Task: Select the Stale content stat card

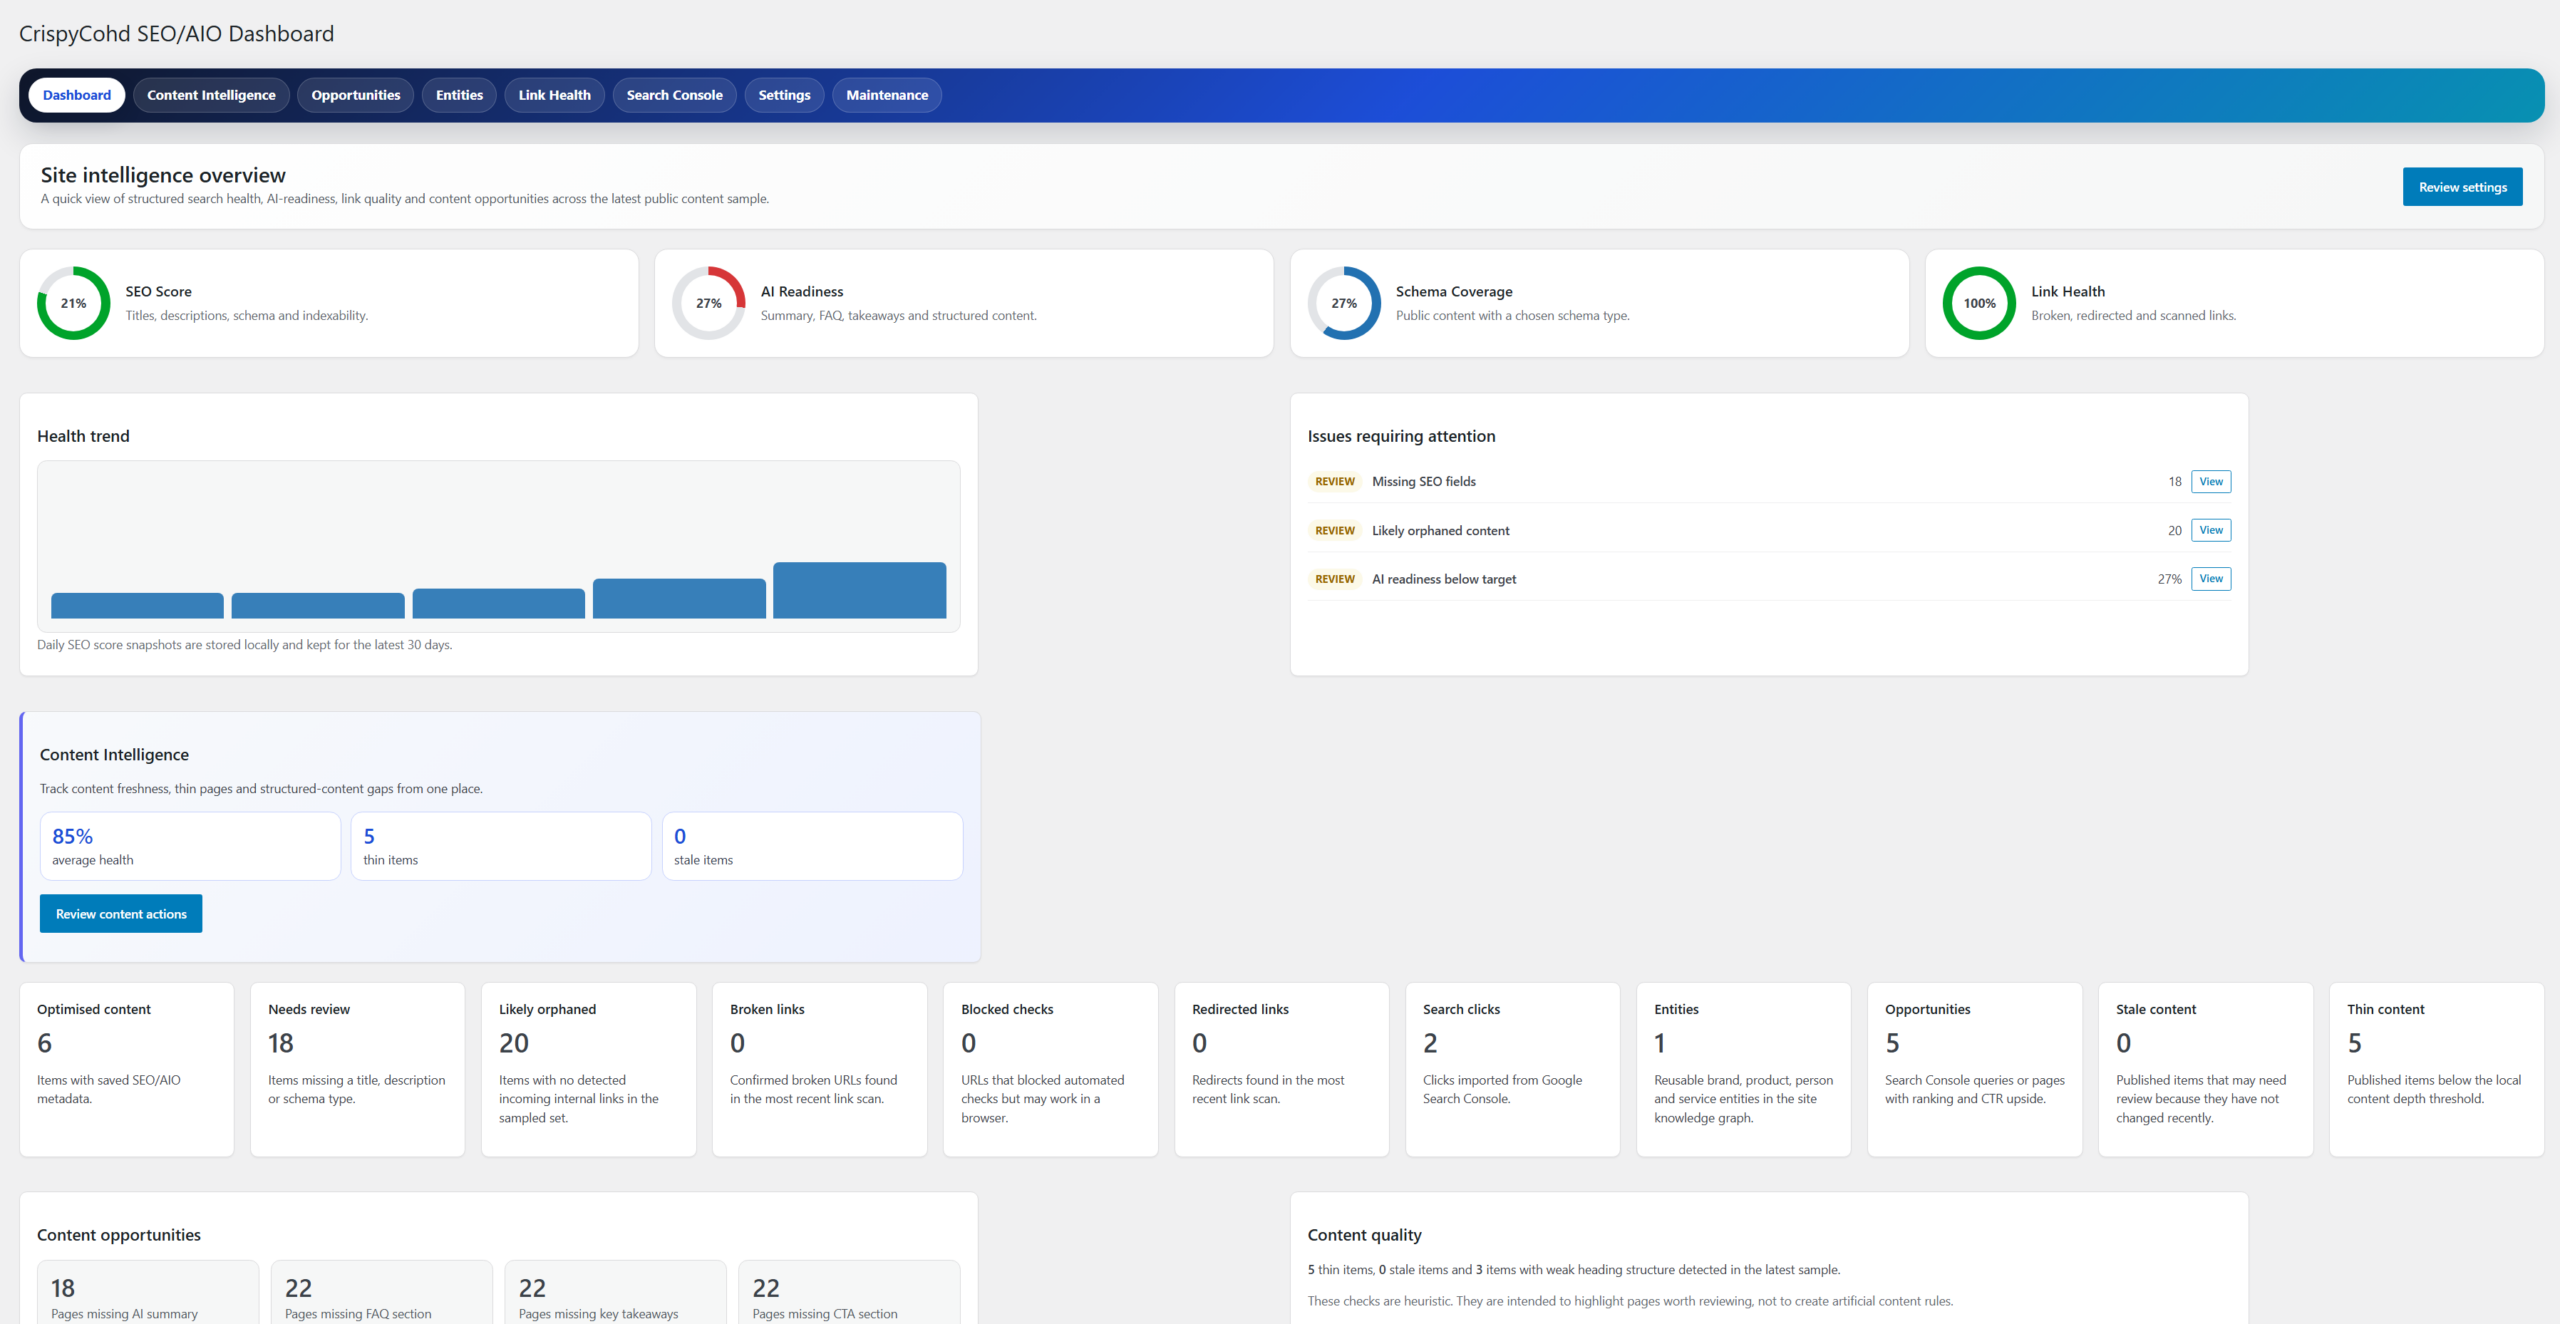Action: click(2206, 1069)
